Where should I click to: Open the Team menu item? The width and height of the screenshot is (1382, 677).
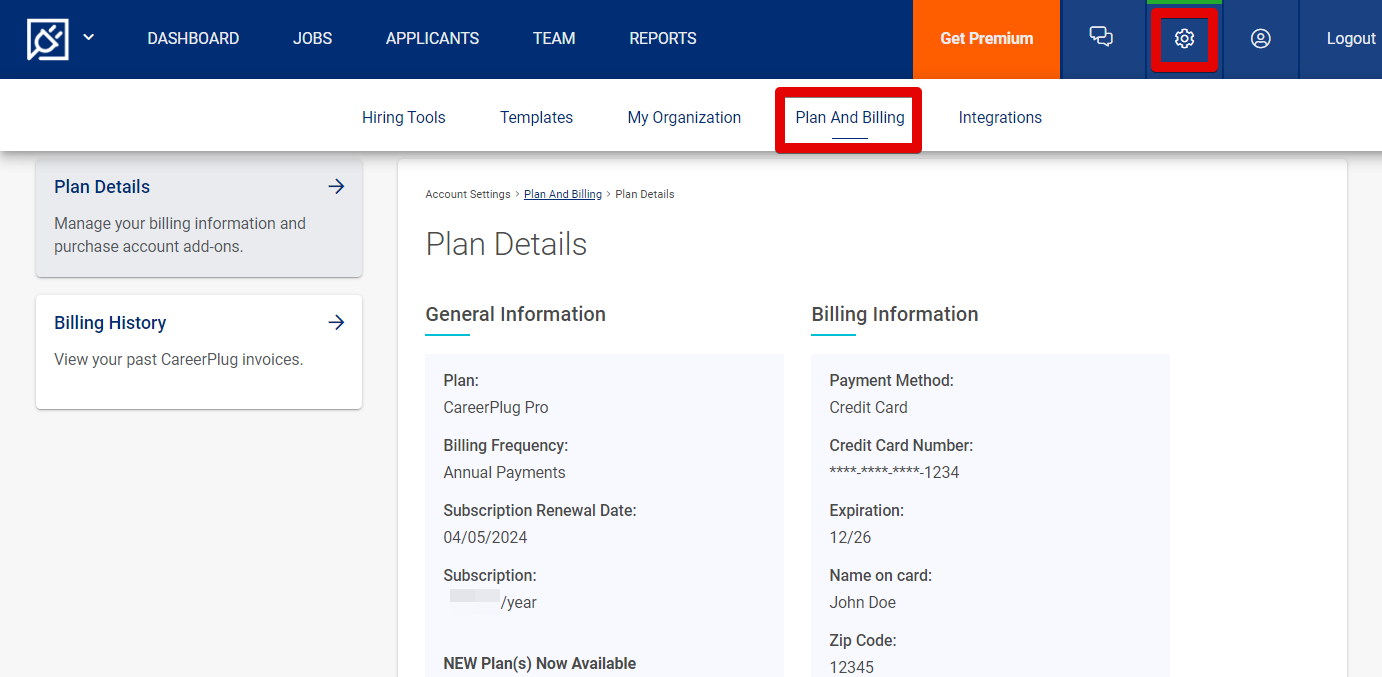pos(553,38)
